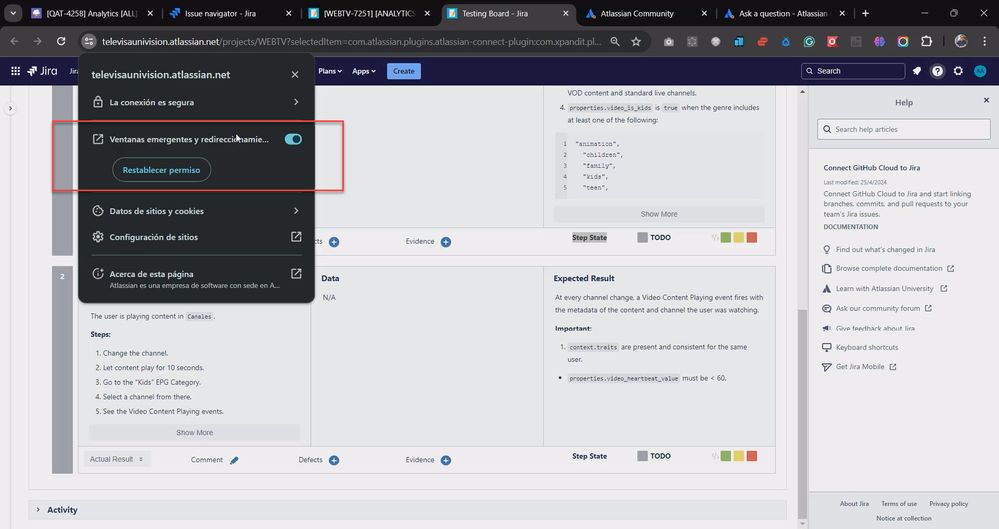
Task: Click the camera screenshot extension icon
Action: (x=668, y=41)
